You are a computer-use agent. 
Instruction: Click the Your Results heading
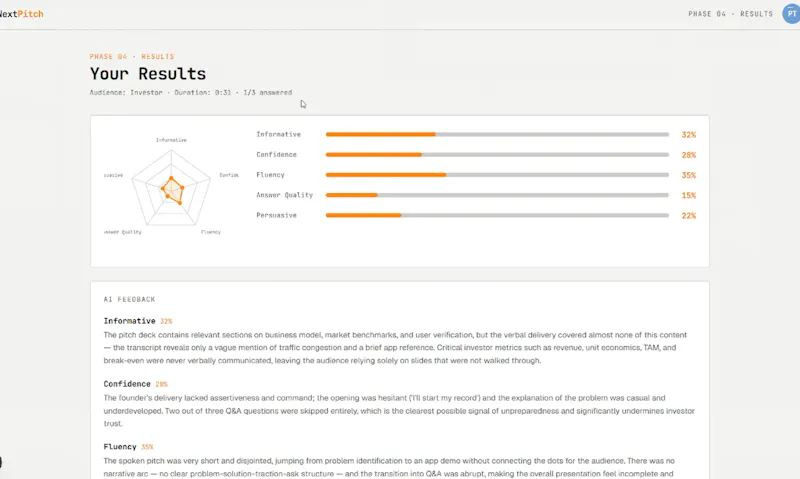148,73
